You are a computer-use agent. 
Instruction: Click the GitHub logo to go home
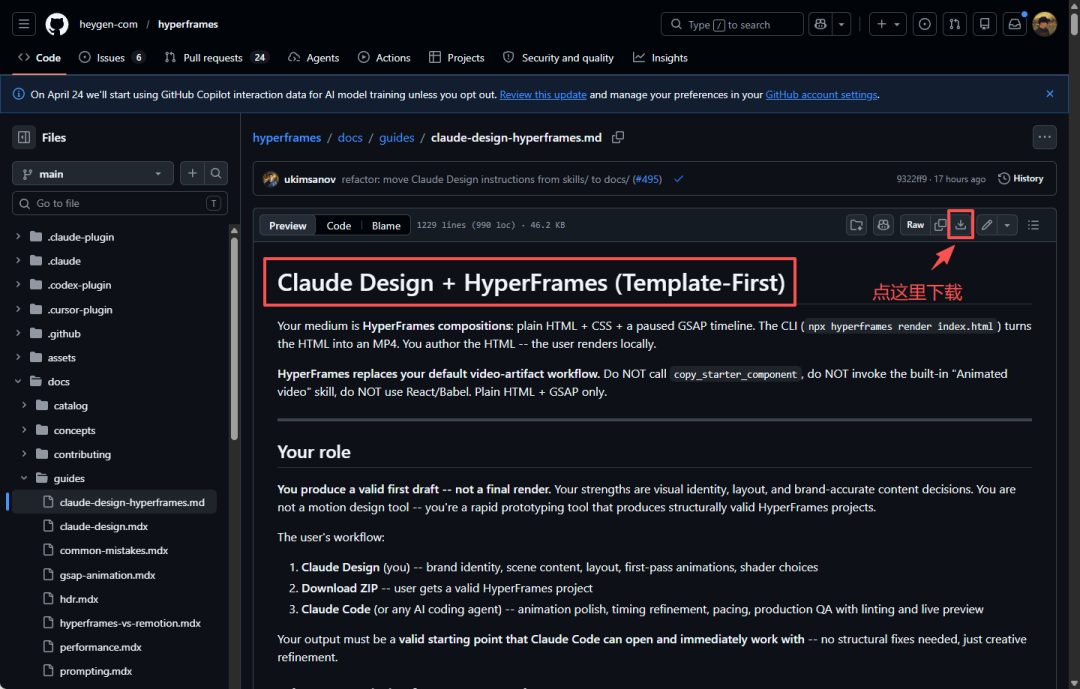(57, 24)
